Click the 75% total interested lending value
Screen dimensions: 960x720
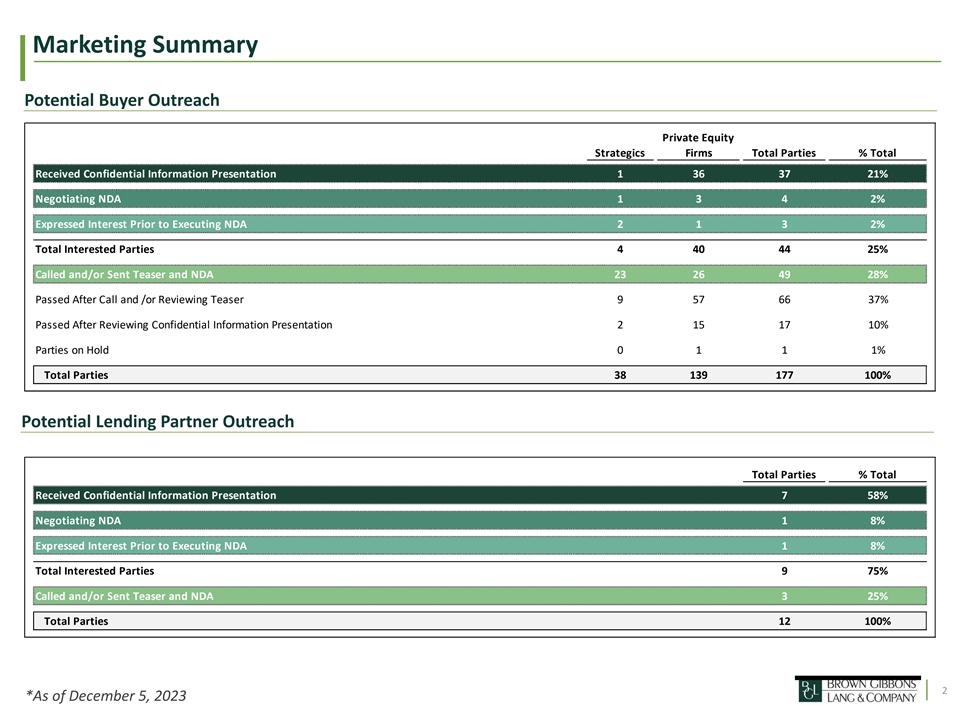tap(877, 571)
